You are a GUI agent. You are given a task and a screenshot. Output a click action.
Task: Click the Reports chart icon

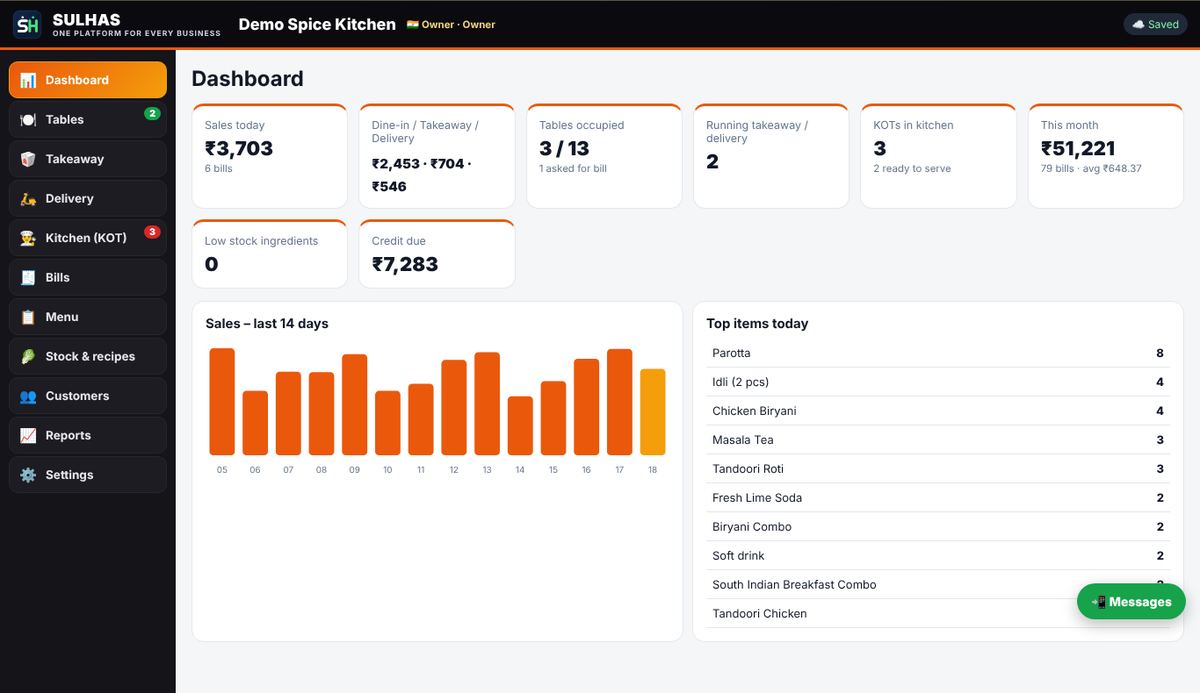coord(28,436)
